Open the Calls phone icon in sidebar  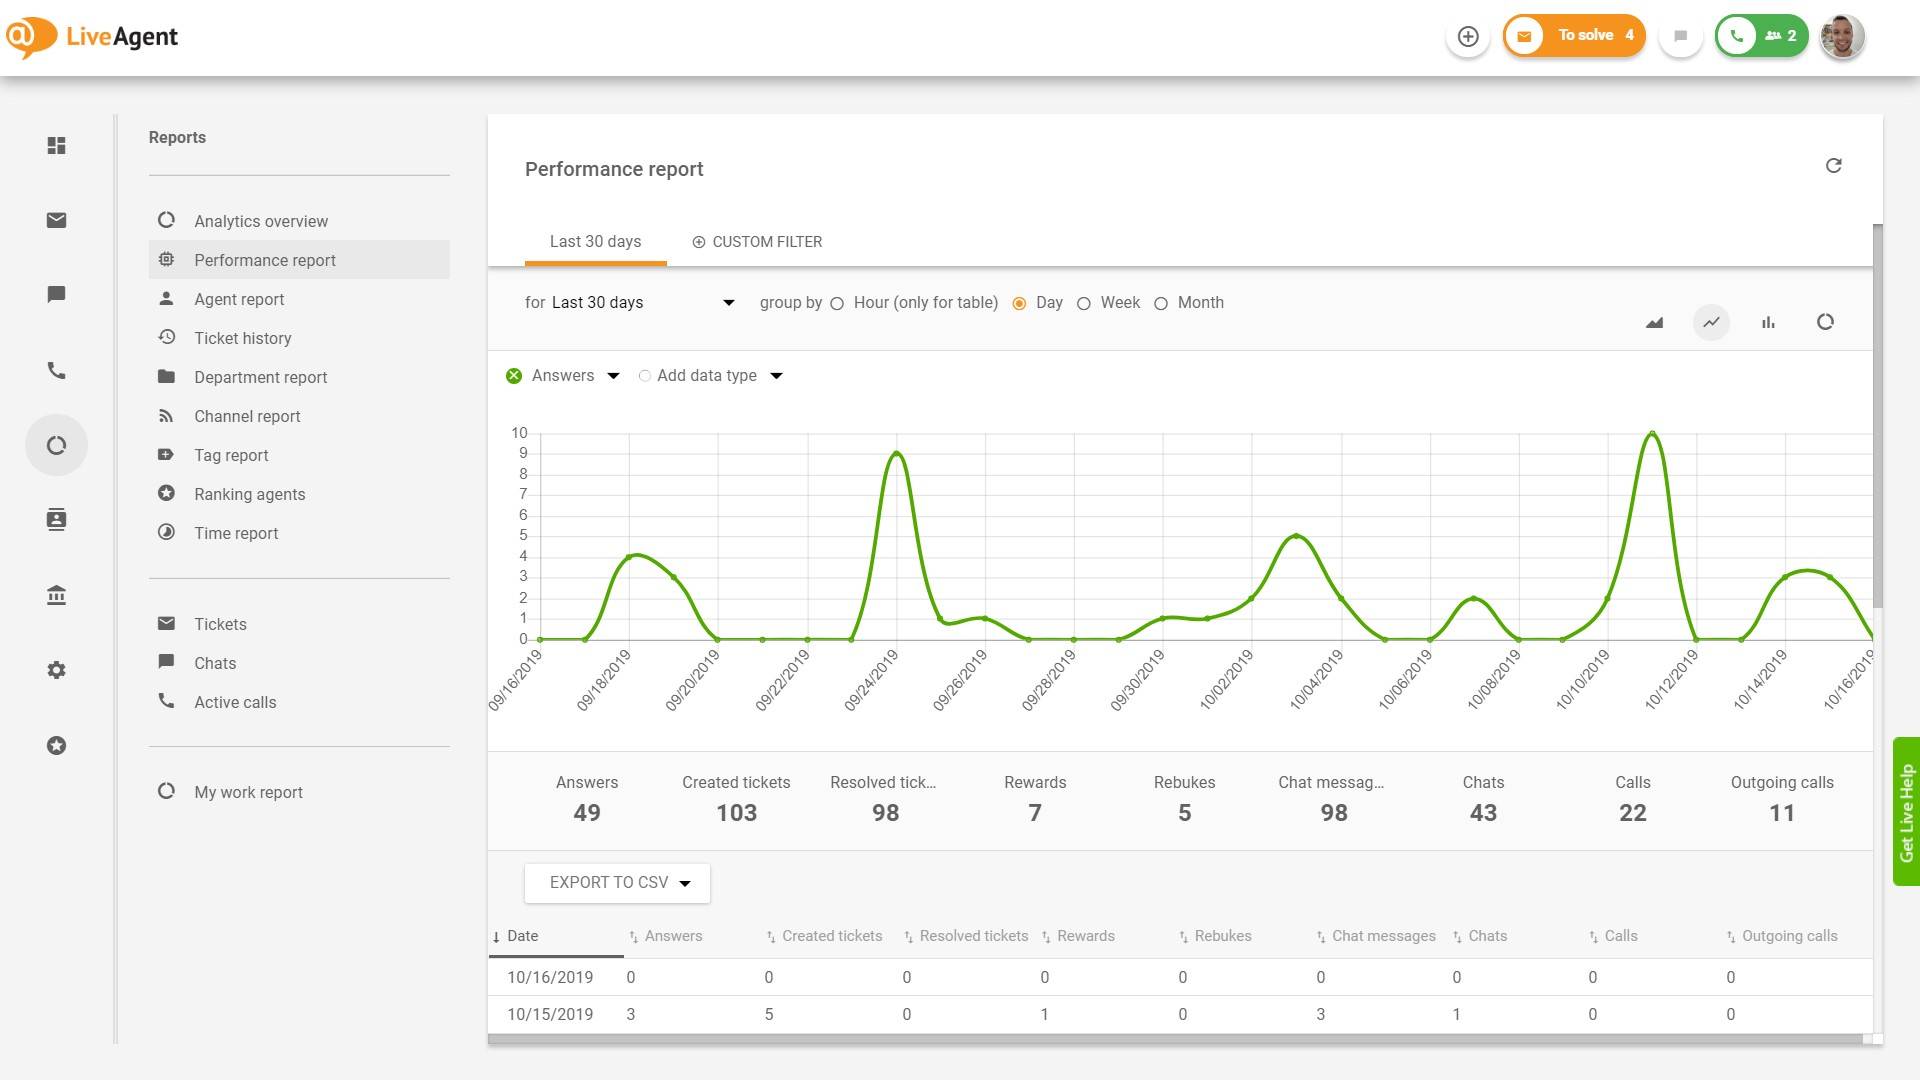click(57, 370)
